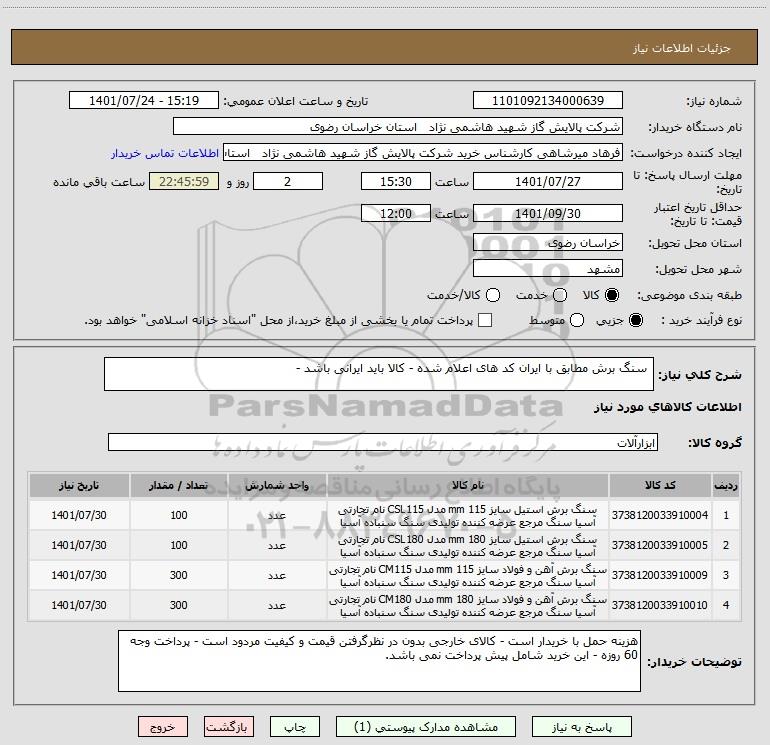Select the 'خدمت' radio option
This screenshot has height=745, width=770.
coord(559,296)
